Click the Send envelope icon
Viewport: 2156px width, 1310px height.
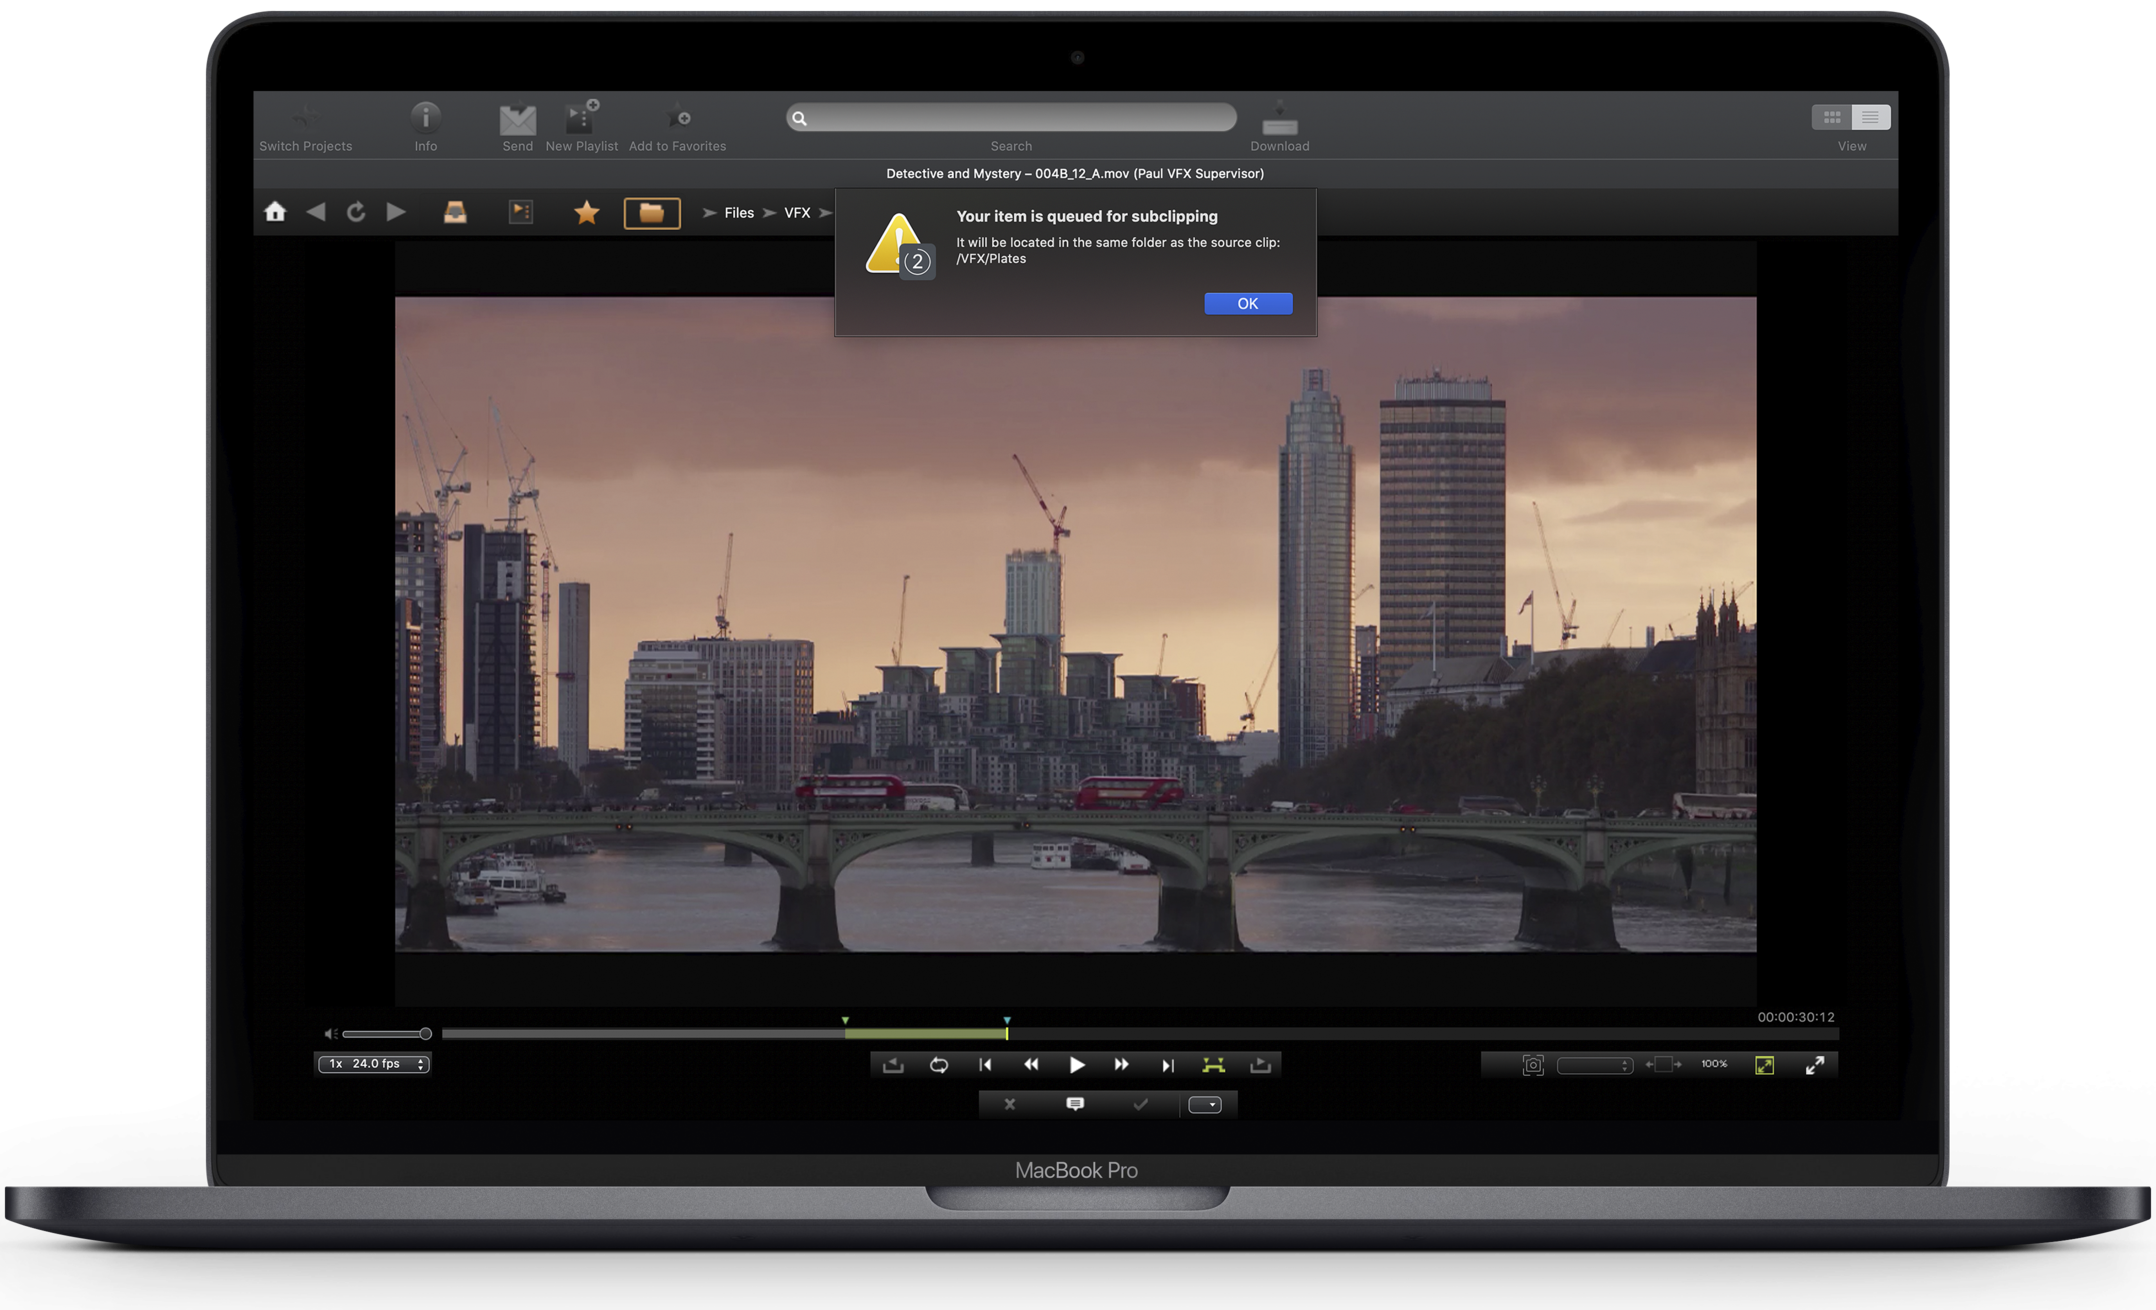(x=517, y=120)
